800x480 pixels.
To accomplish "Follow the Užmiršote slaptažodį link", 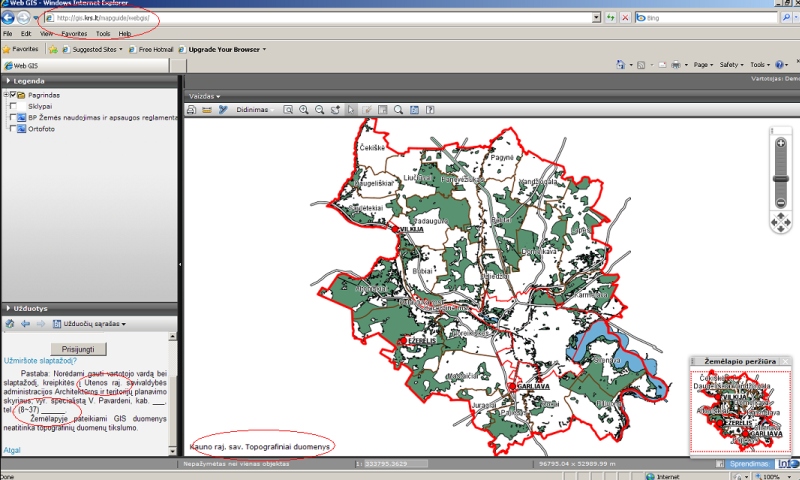I will [40, 361].
